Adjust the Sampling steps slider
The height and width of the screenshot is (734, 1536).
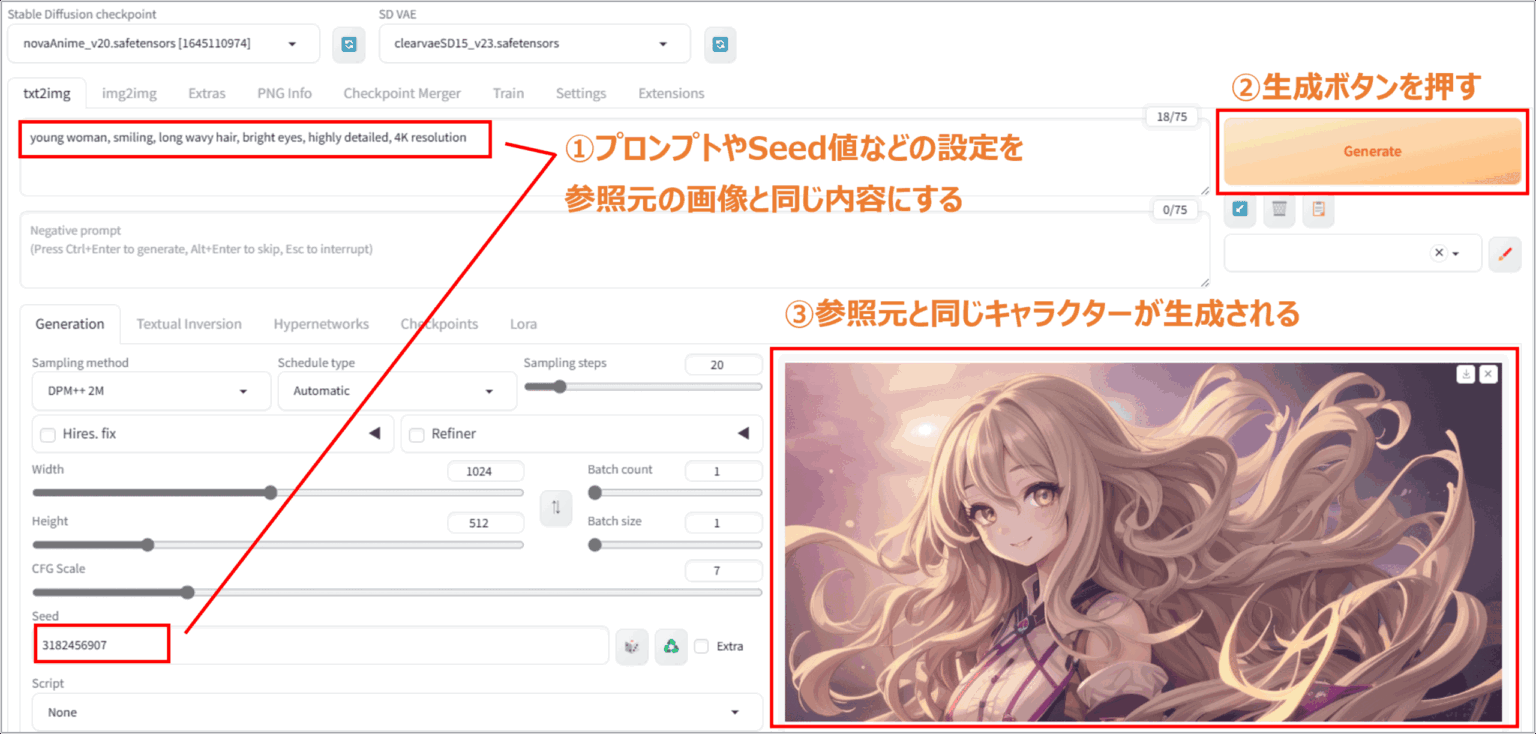643,387
